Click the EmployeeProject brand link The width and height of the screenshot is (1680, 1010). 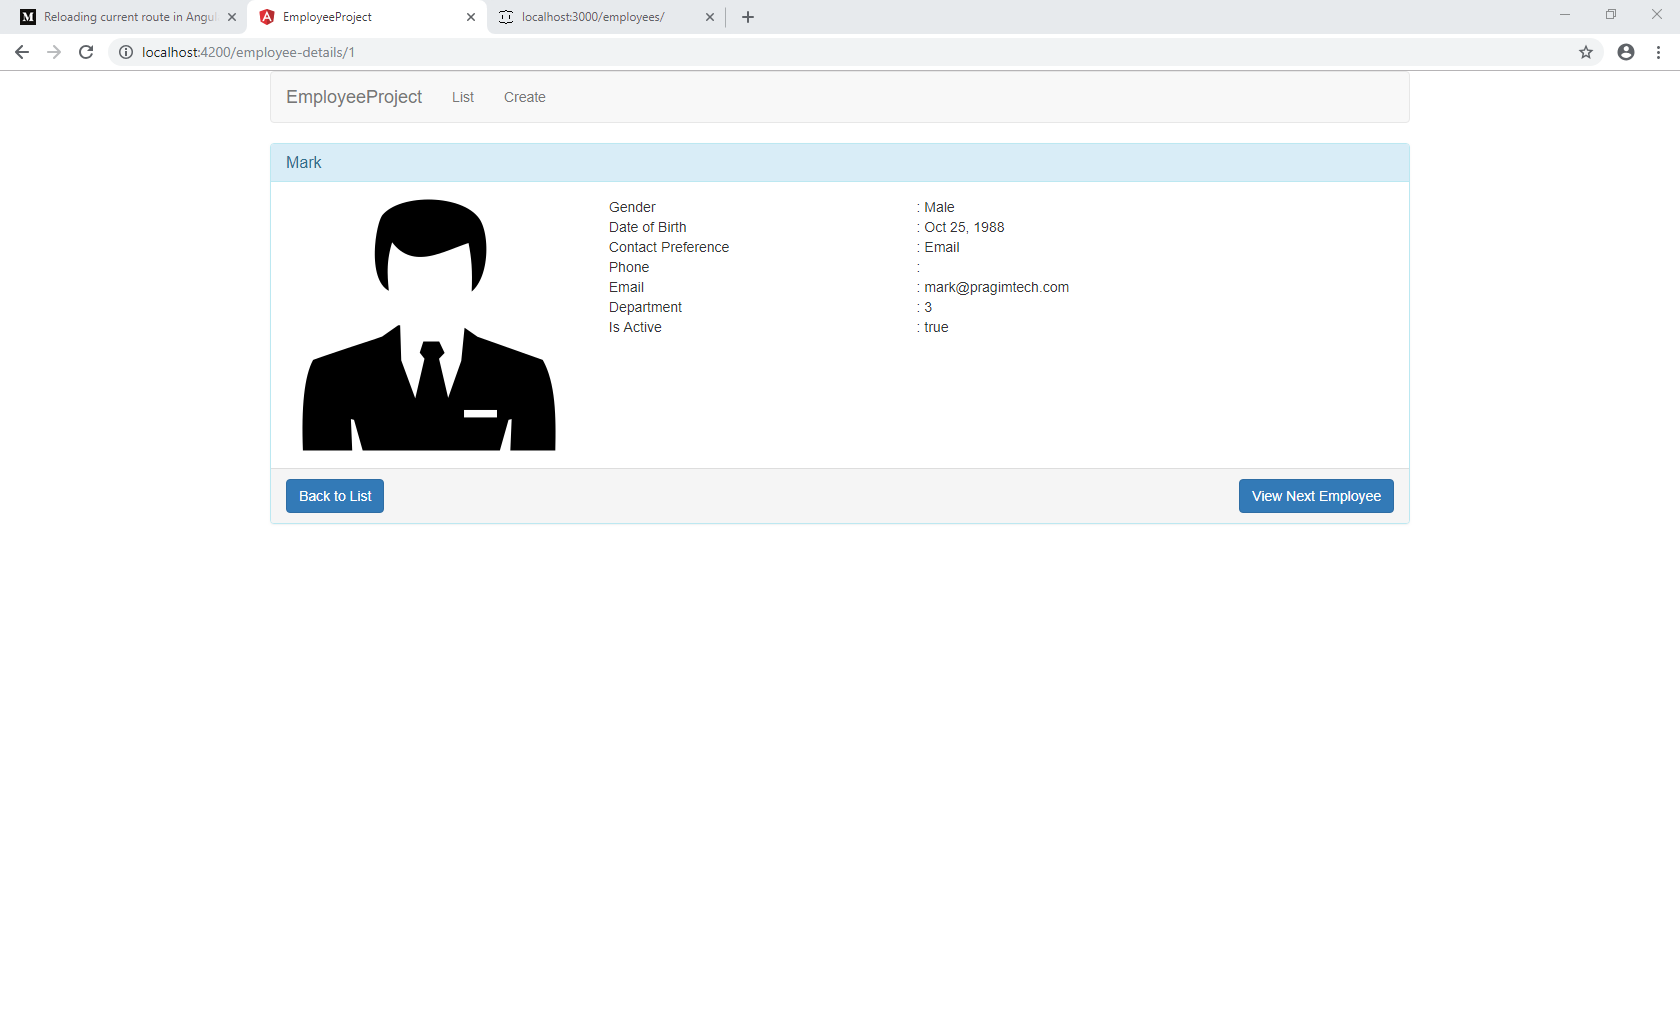[353, 97]
